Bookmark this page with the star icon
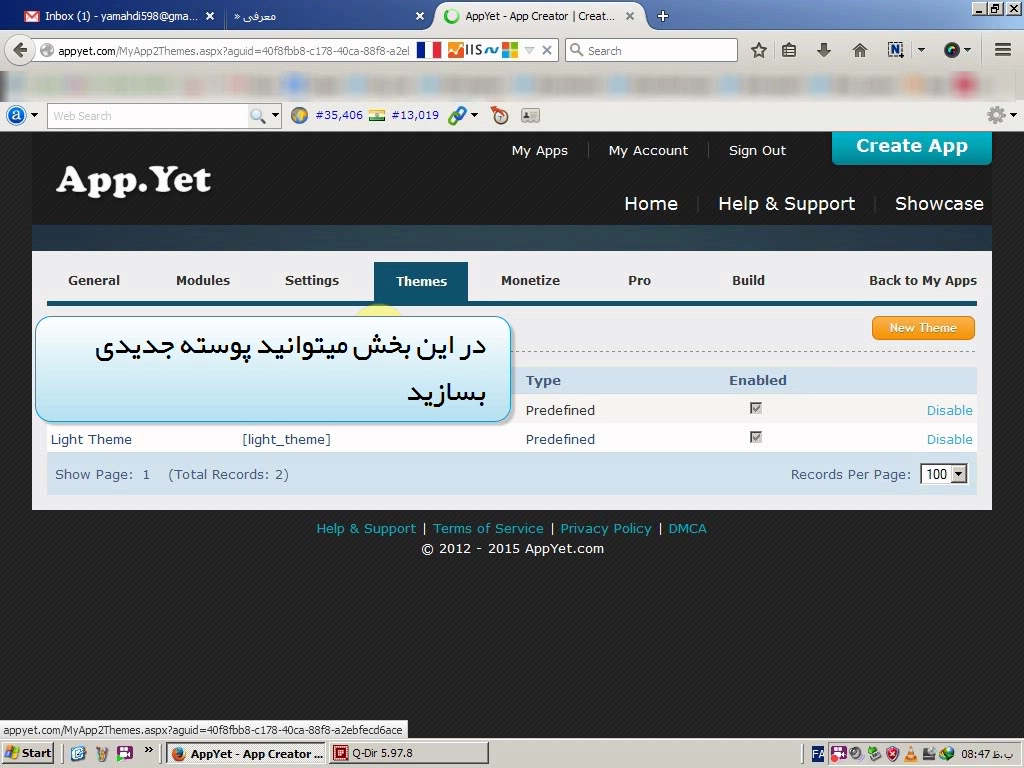Screen dimensions: 1024x768 click(758, 50)
